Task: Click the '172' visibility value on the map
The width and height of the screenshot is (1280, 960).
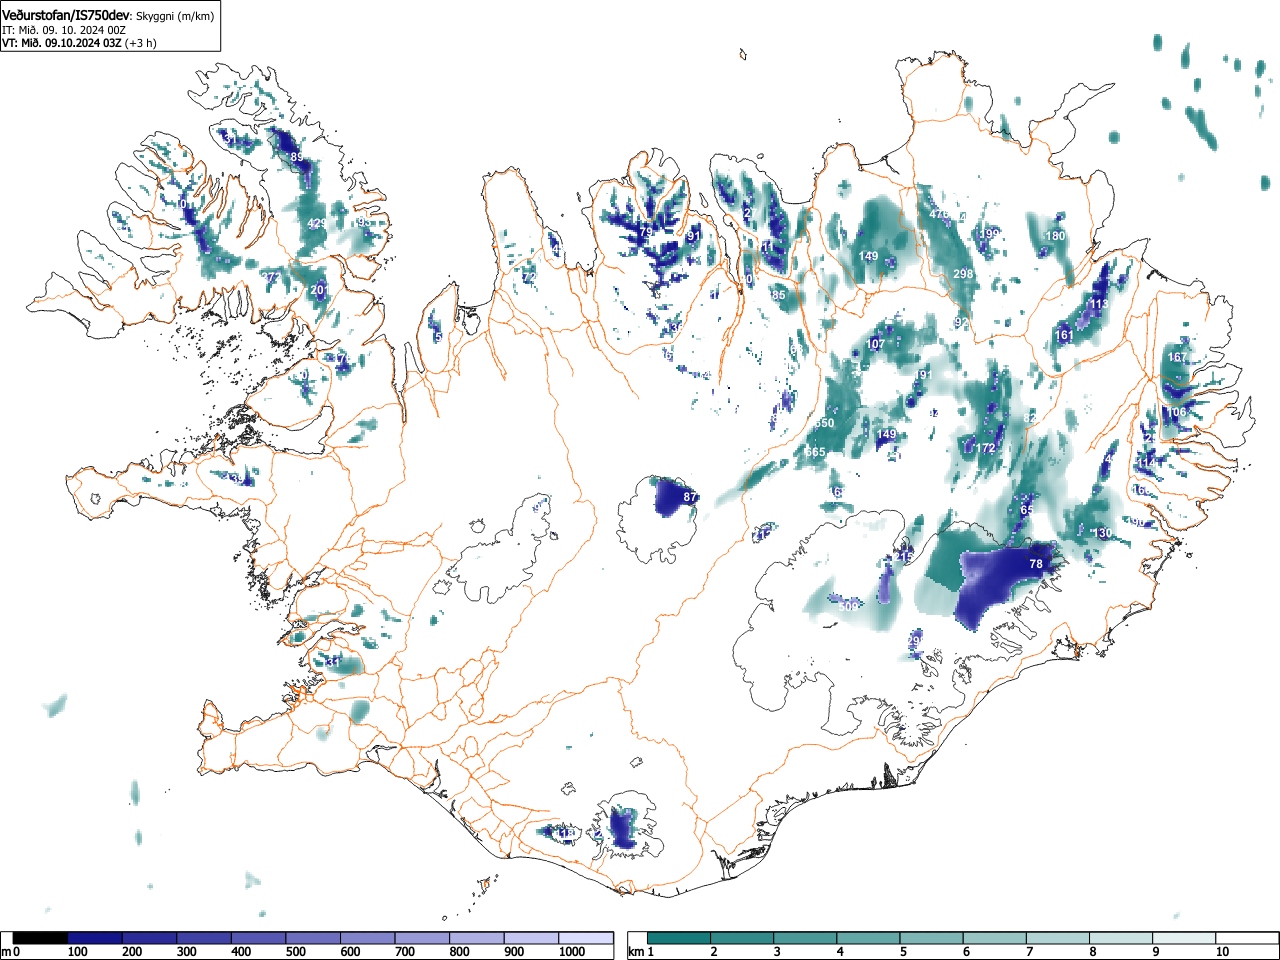Action: (987, 449)
